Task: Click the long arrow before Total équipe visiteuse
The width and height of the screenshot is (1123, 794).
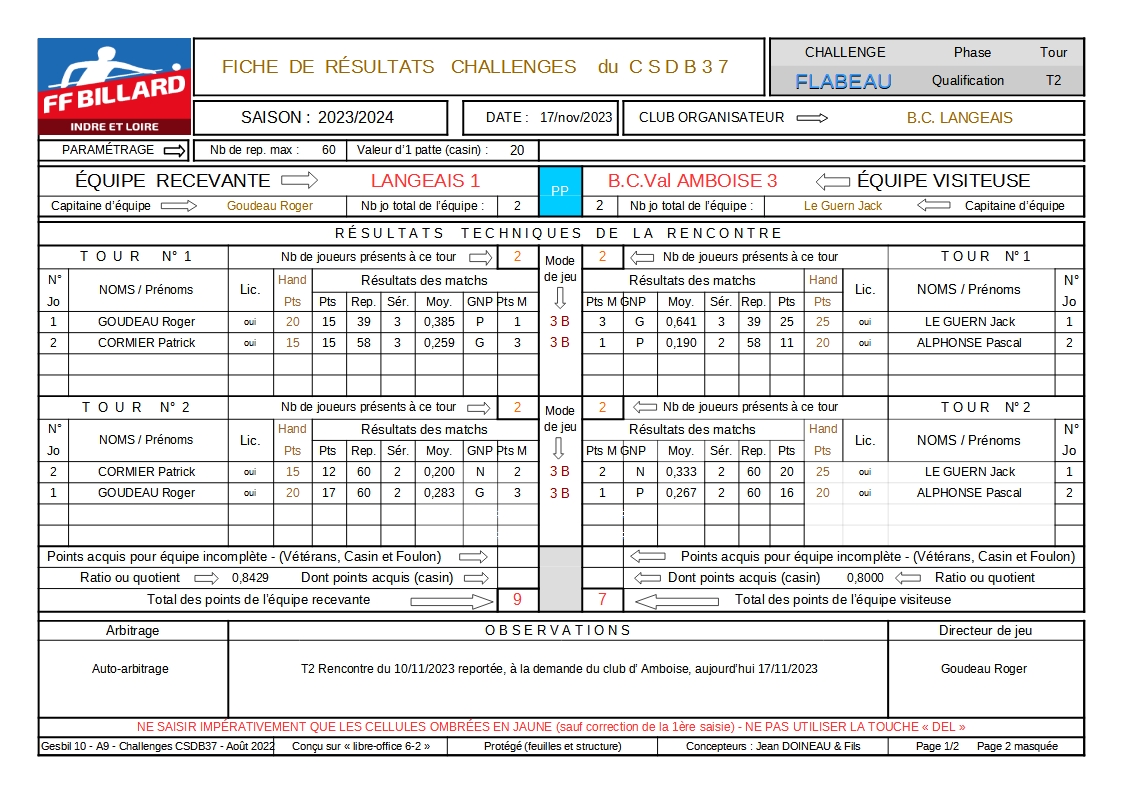Action: pyautogui.click(x=677, y=601)
